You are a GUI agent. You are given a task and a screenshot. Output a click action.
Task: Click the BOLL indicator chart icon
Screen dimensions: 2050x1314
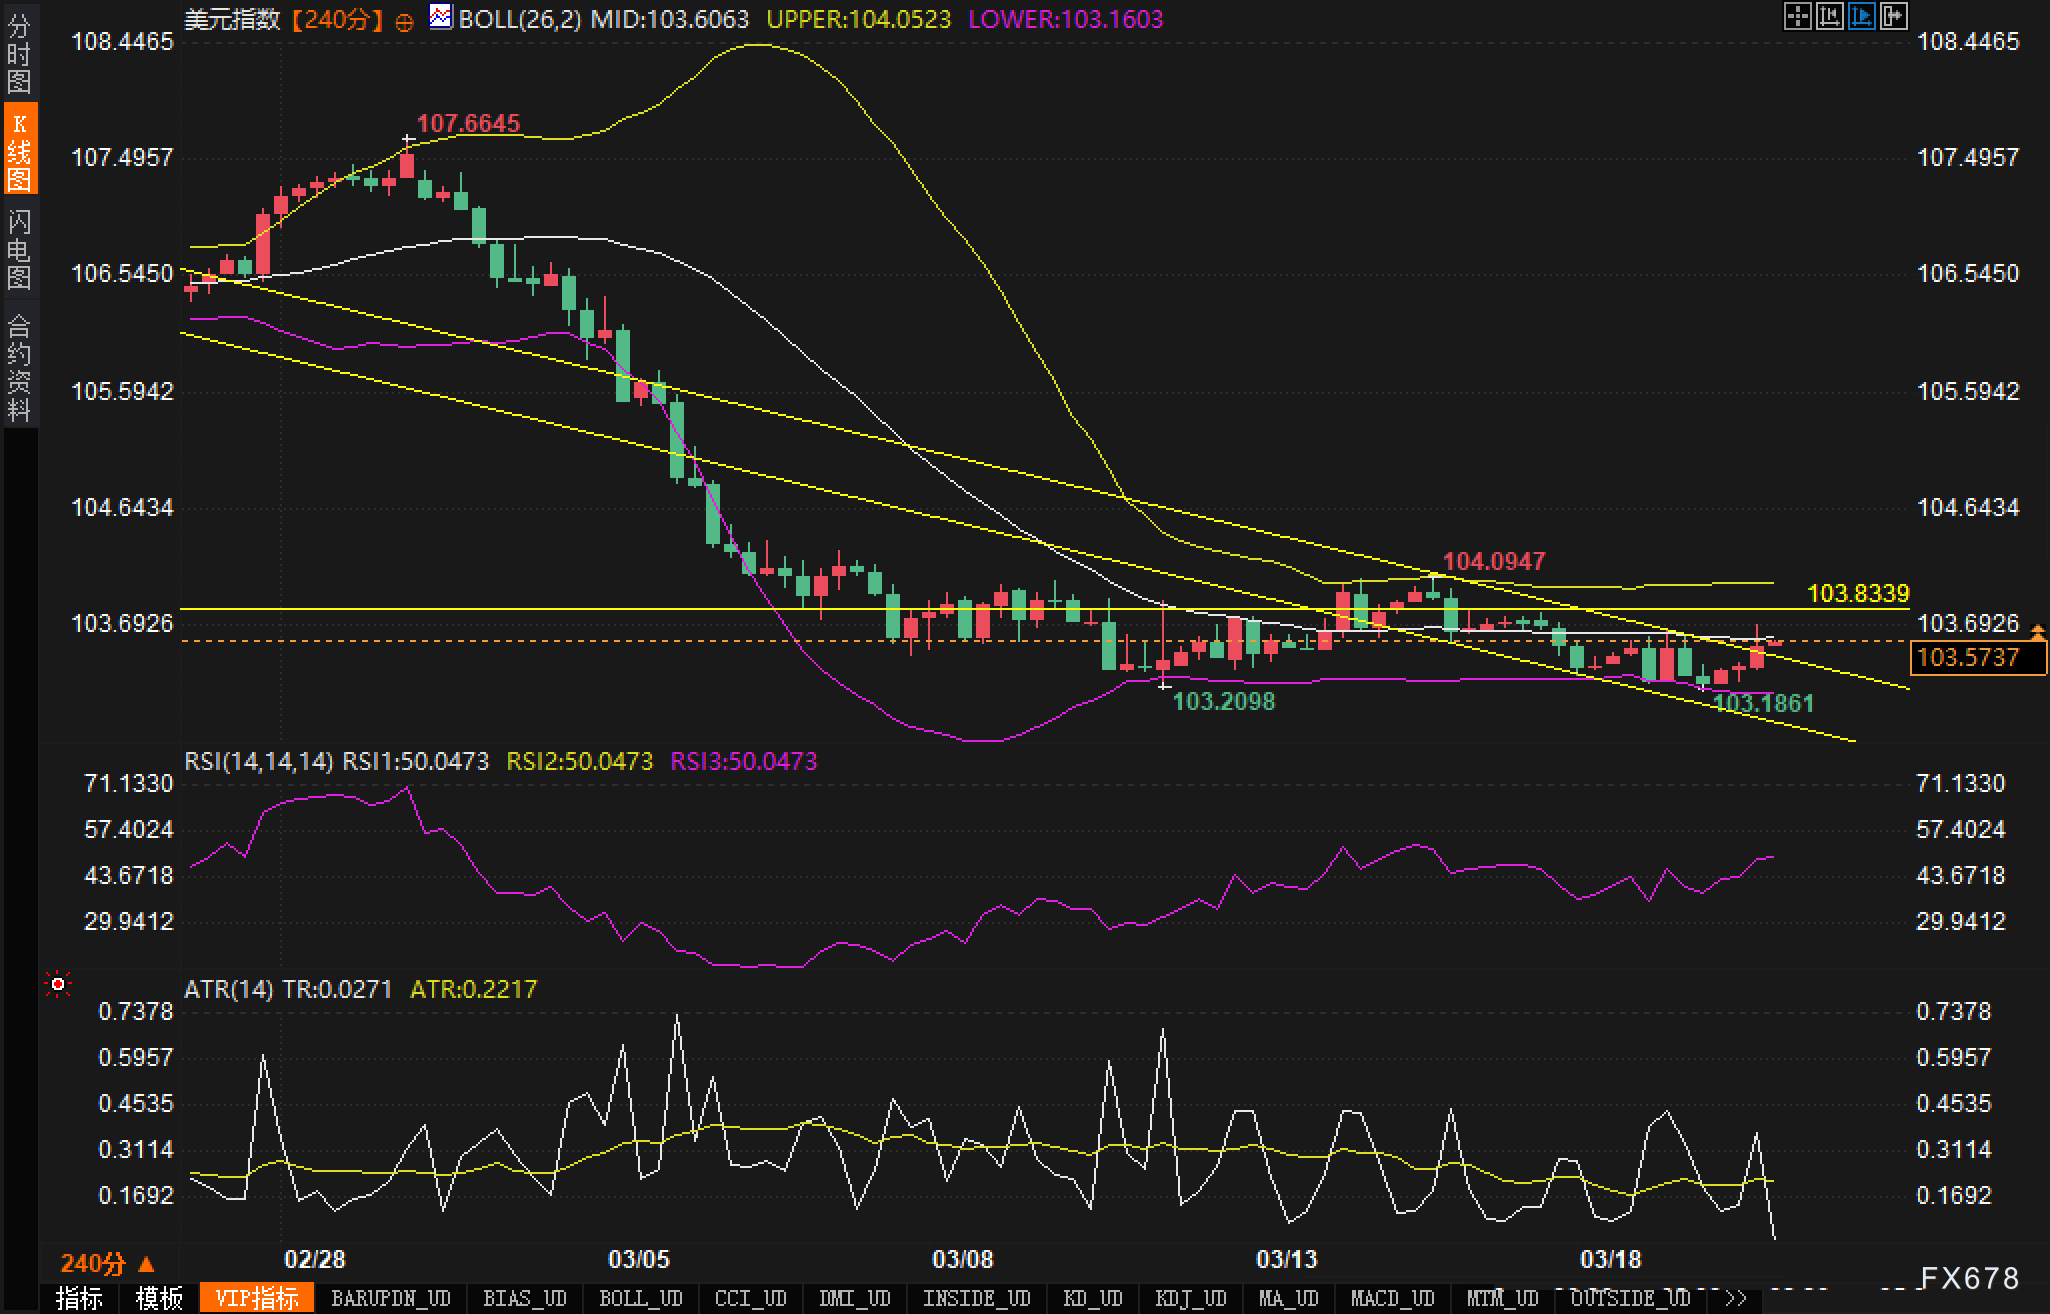440,17
